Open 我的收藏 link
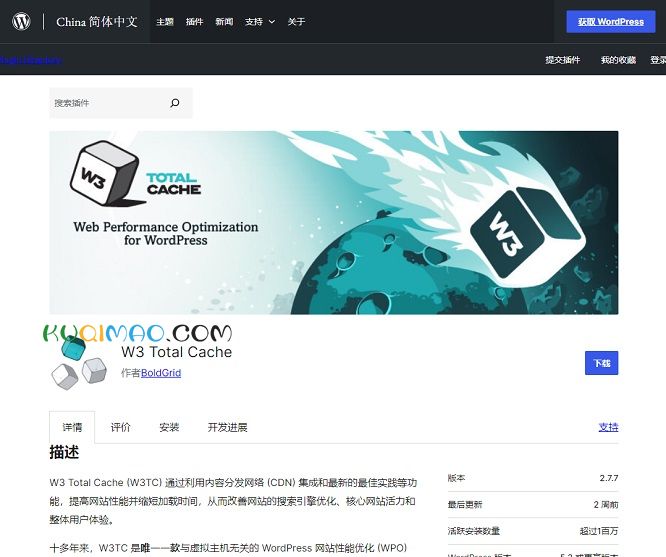Viewport: 666px width, 557px height. 618,60
